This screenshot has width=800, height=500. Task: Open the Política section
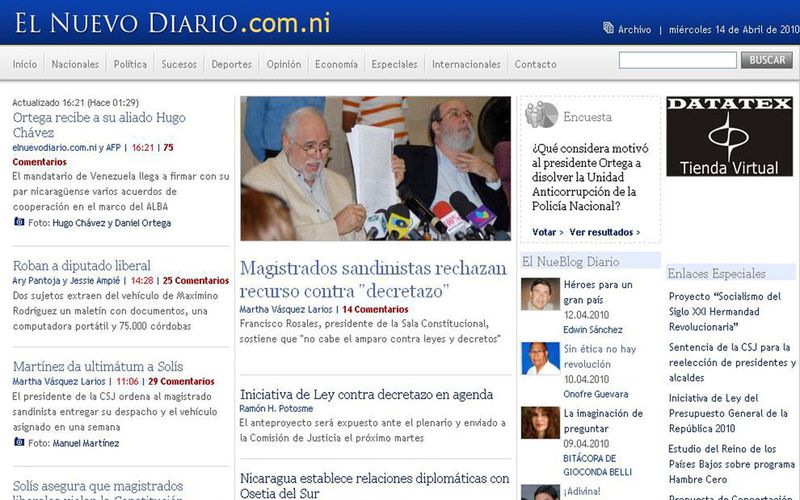130,64
